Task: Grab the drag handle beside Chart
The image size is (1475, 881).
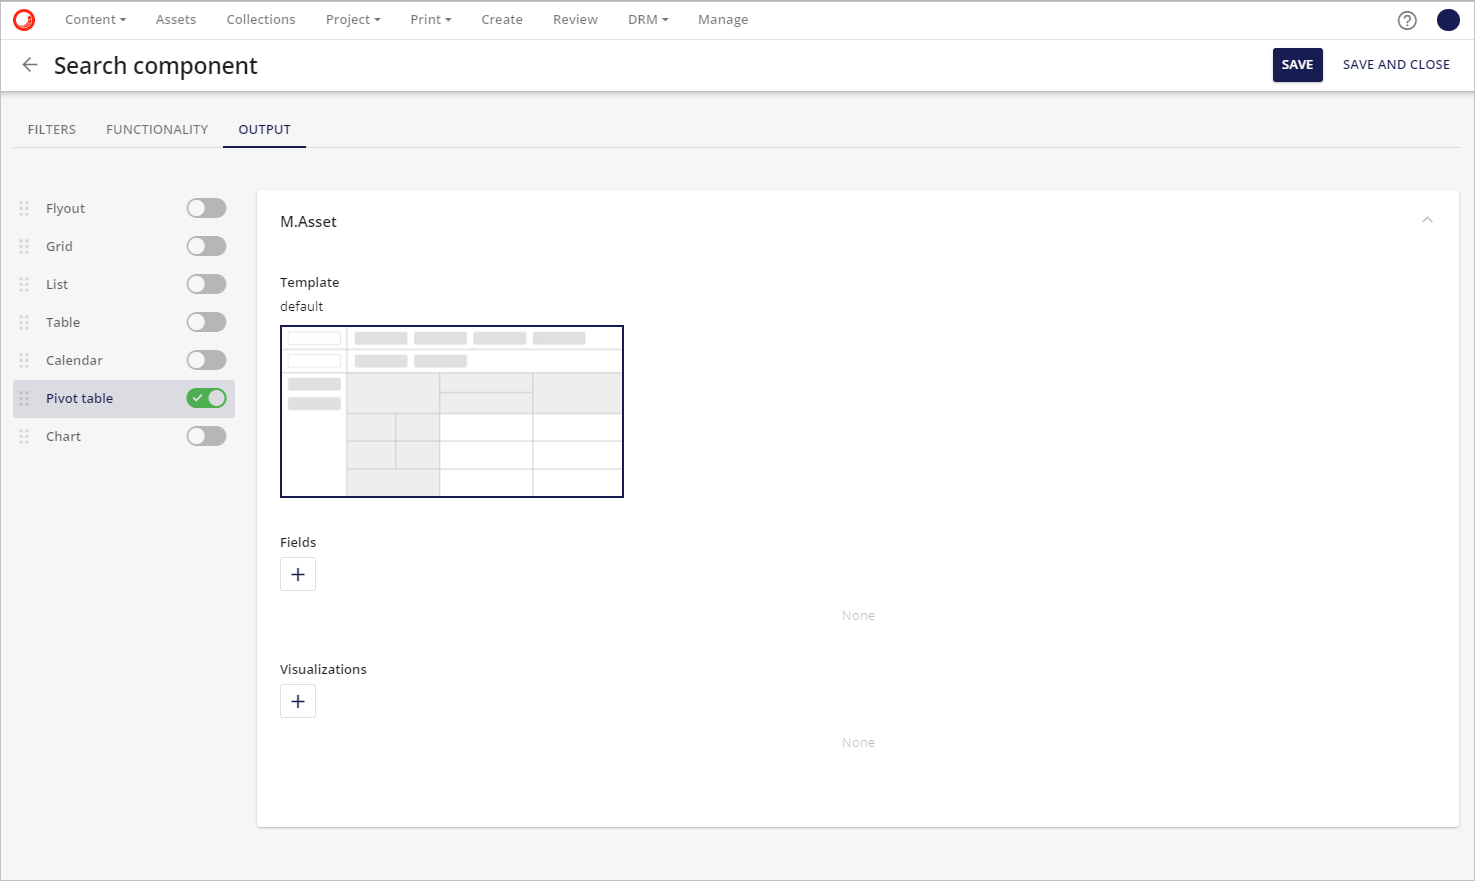Action: point(24,436)
